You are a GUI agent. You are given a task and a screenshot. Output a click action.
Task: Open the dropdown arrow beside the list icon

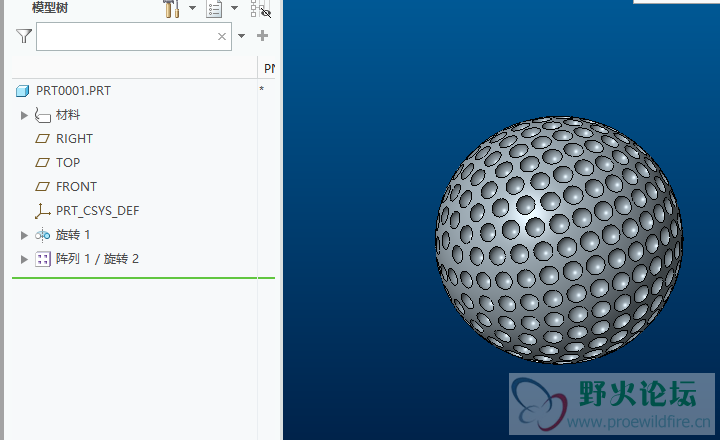coord(234,7)
